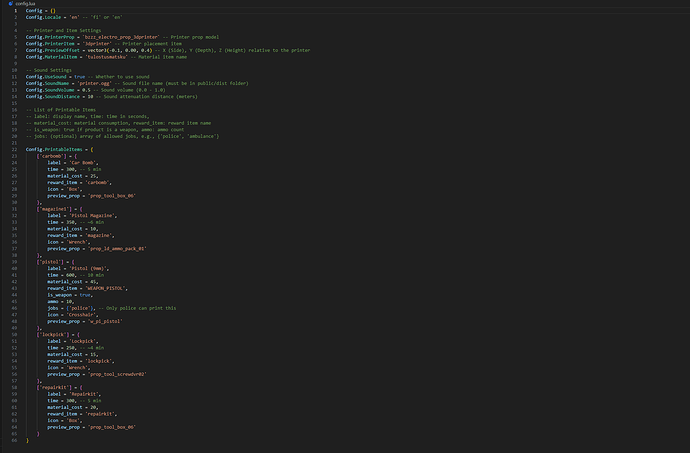Click the Config.Locale = 'en' setting
Viewport: 690px width, 453px height.
point(52,17)
